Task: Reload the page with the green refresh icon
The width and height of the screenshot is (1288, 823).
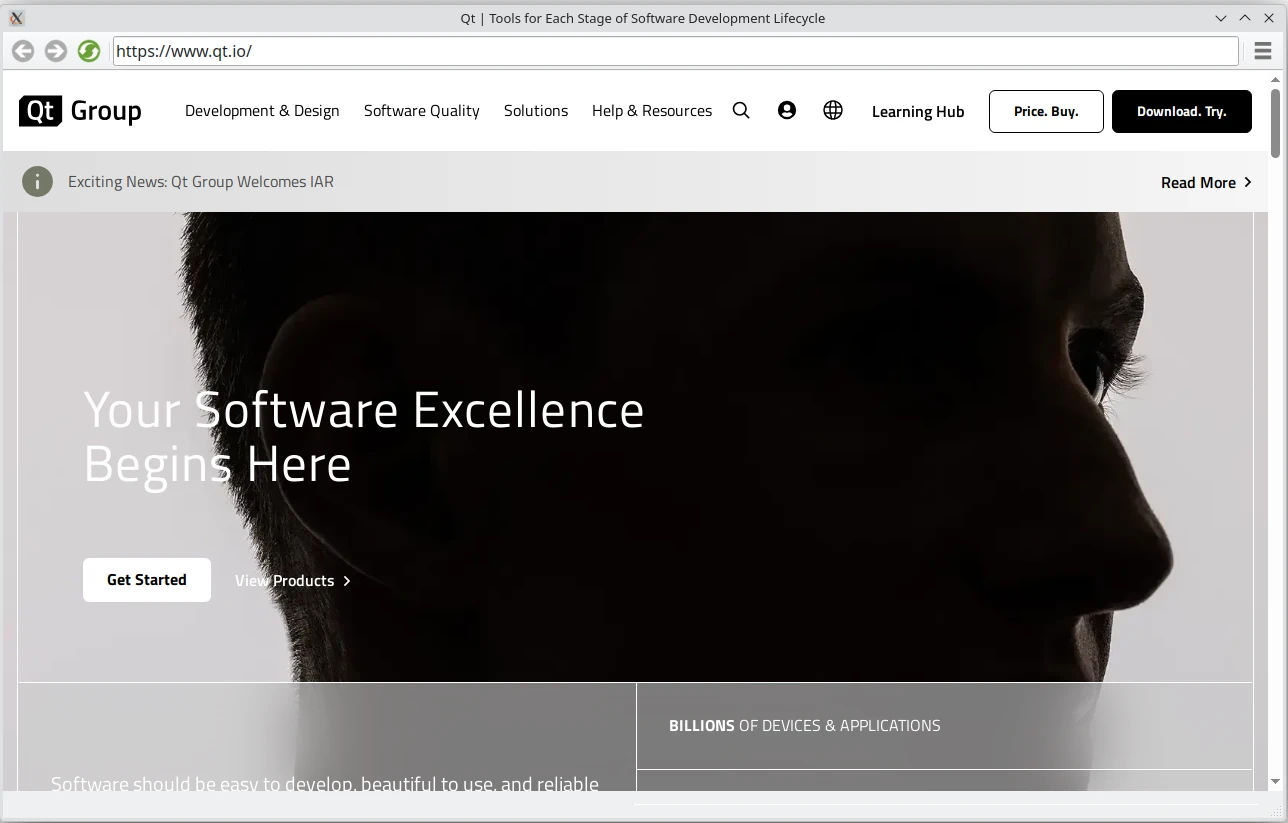Action: pos(89,50)
